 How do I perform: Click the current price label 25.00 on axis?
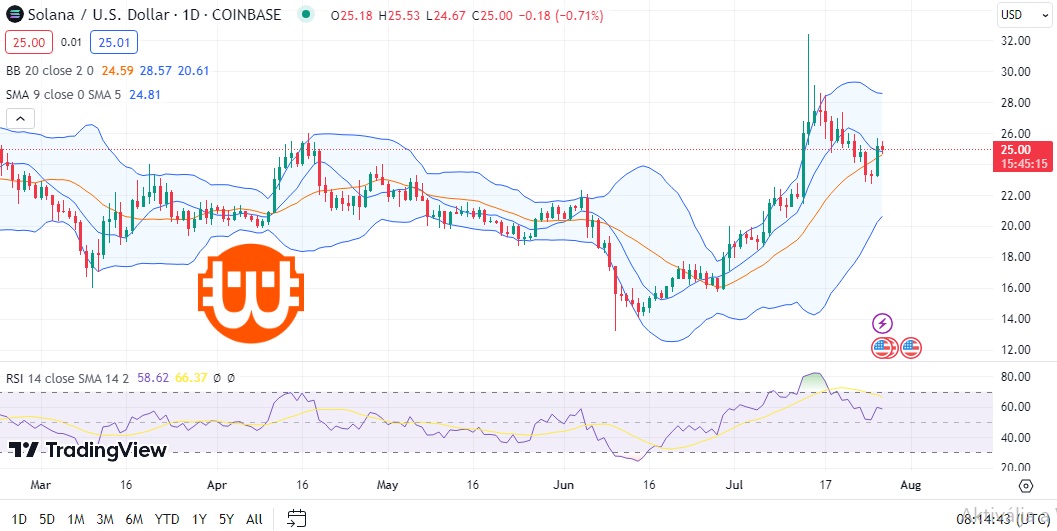[x=1023, y=156]
